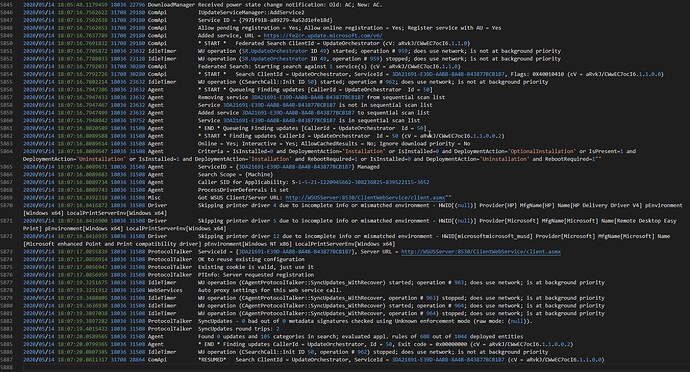Click line number 5870 in the gutter
The image size is (690, 372).
7,206
